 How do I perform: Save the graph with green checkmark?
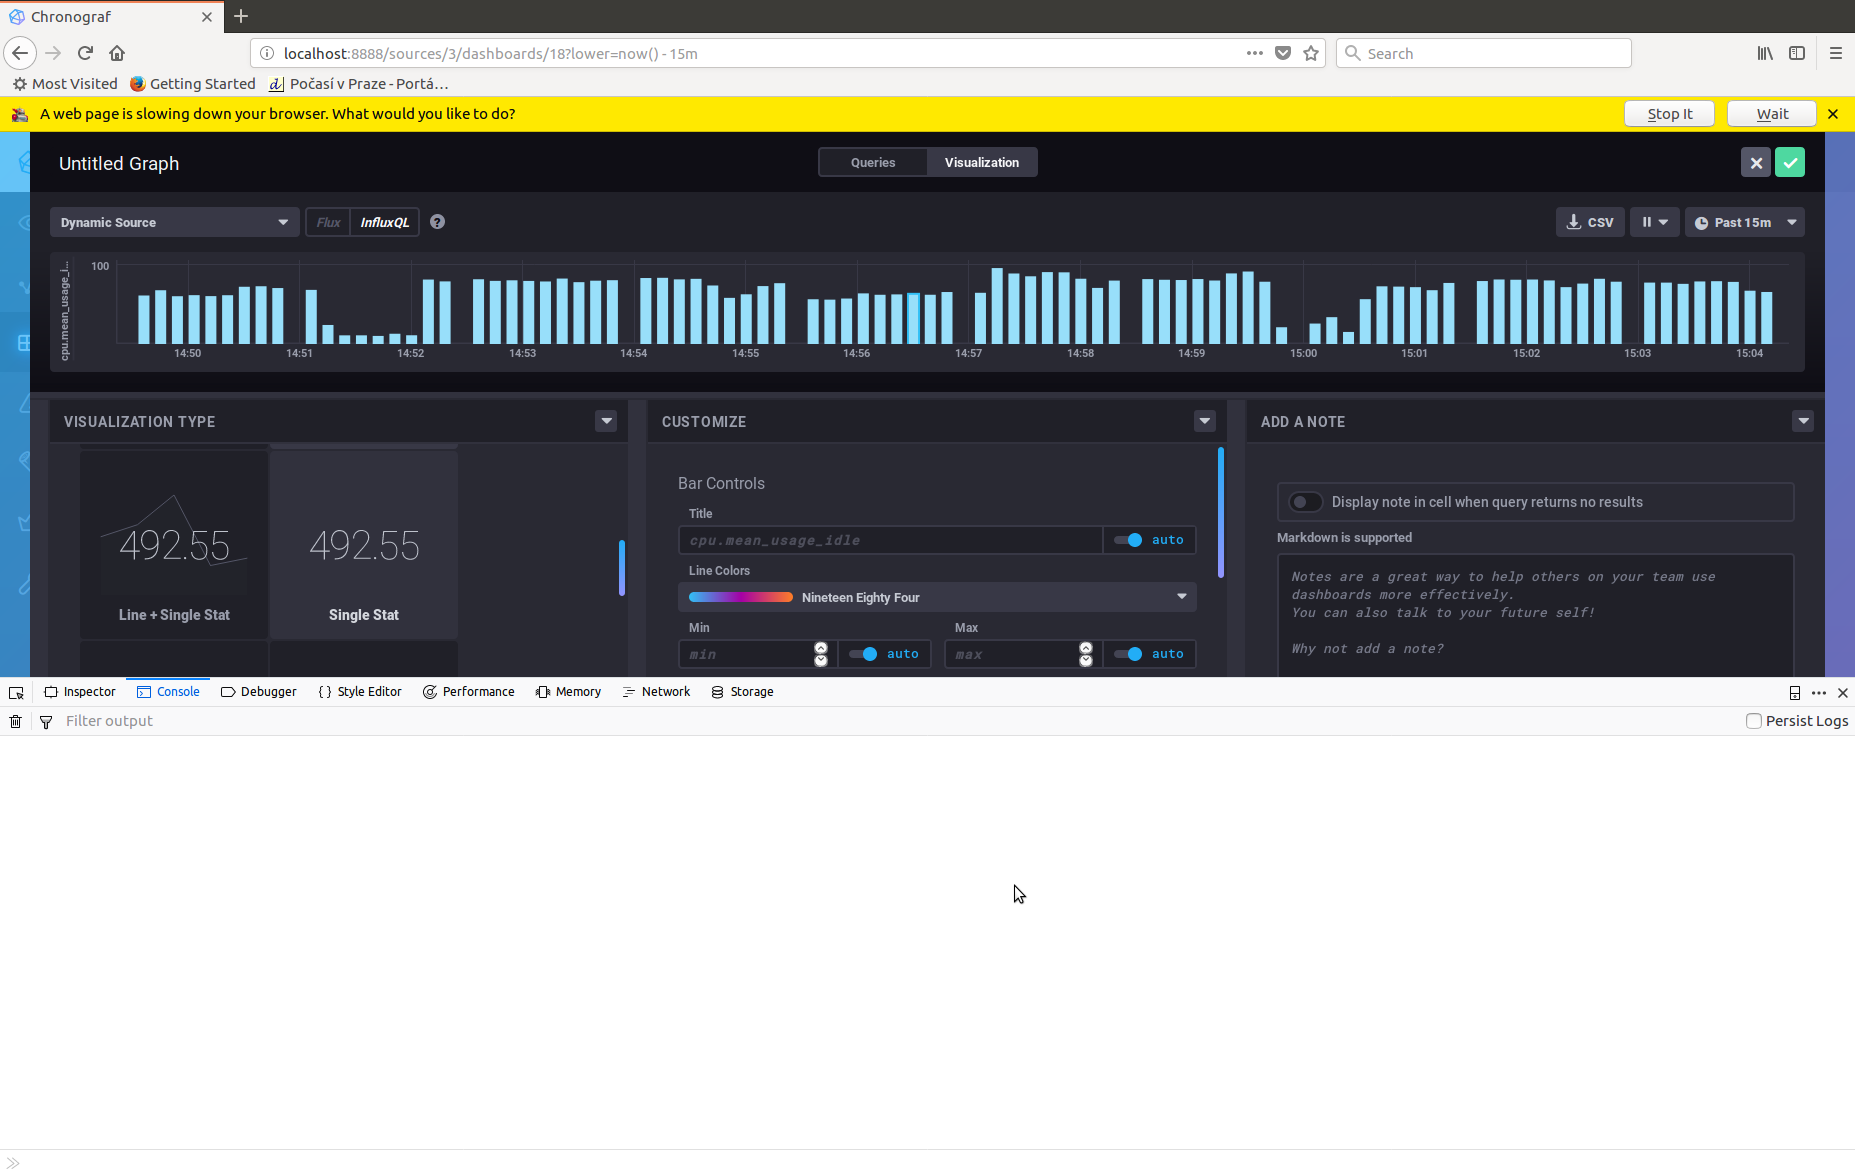tap(1789, 161)
